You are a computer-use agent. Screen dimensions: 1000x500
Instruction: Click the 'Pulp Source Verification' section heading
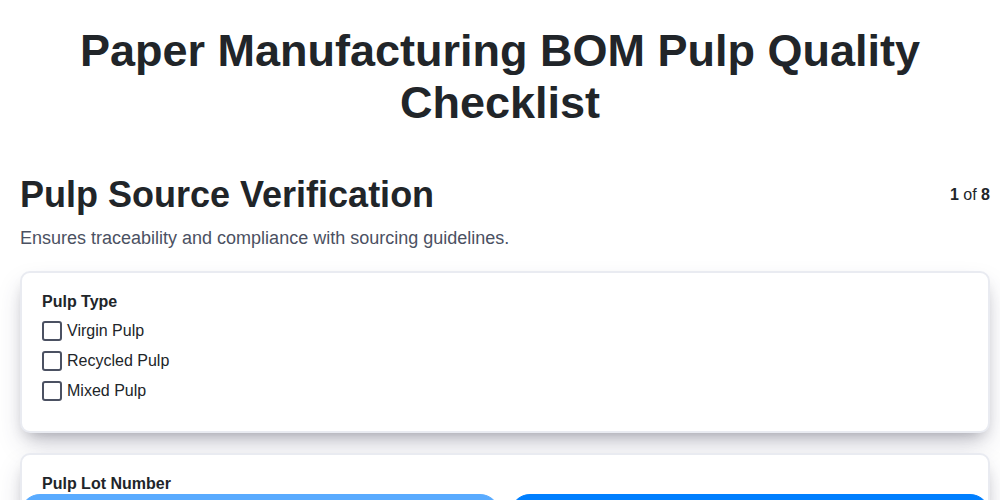(227, 195)
